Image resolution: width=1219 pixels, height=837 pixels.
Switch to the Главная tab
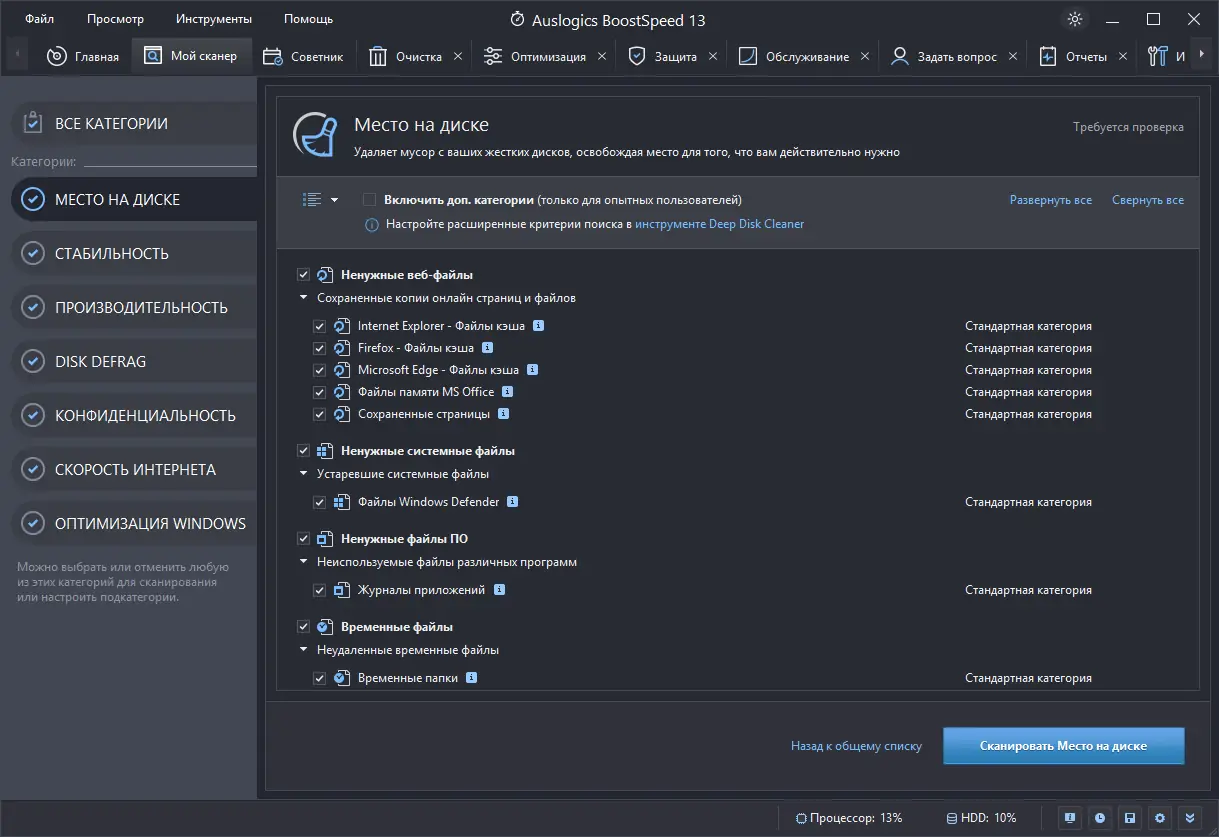[x=84, y=56]
